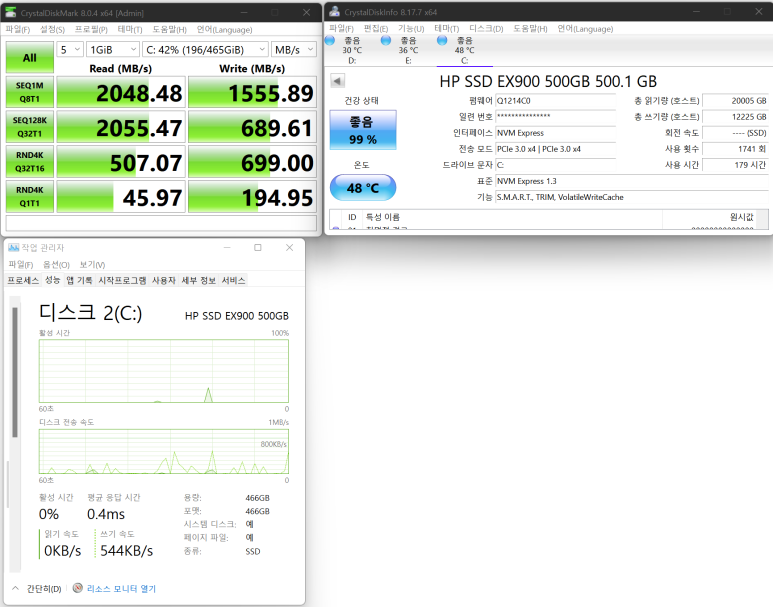This screenshot has height=607, width=773.
Task: Click the total host writes value 12225 GB
Action: pos(736,117)
